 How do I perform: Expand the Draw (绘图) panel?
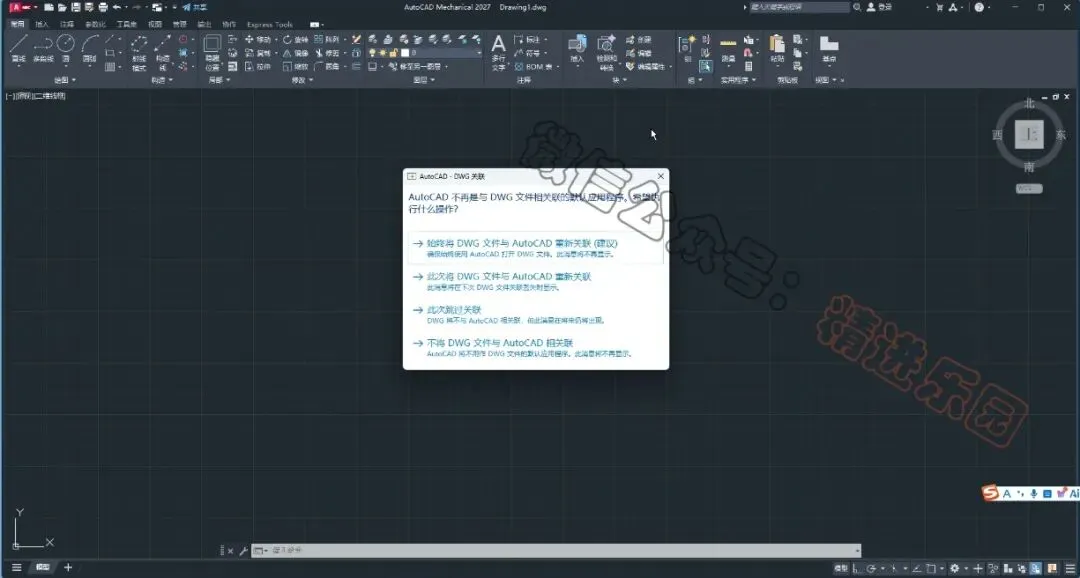coord(65,81)
